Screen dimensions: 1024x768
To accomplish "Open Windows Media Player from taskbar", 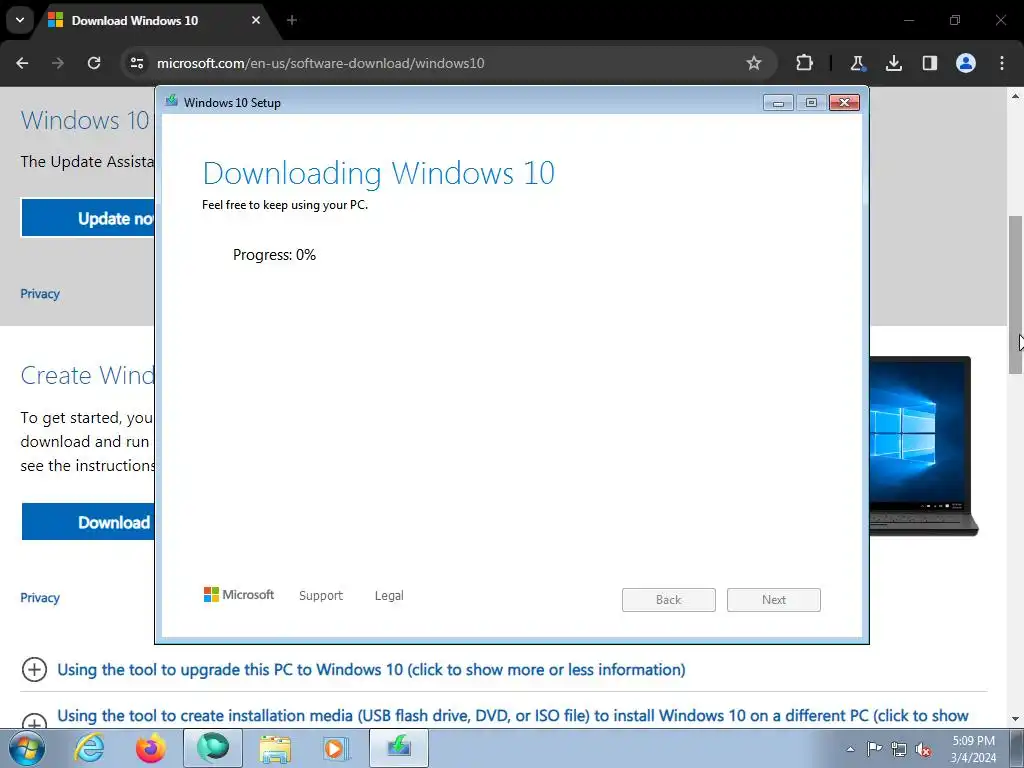I will (x=336, y=748).
